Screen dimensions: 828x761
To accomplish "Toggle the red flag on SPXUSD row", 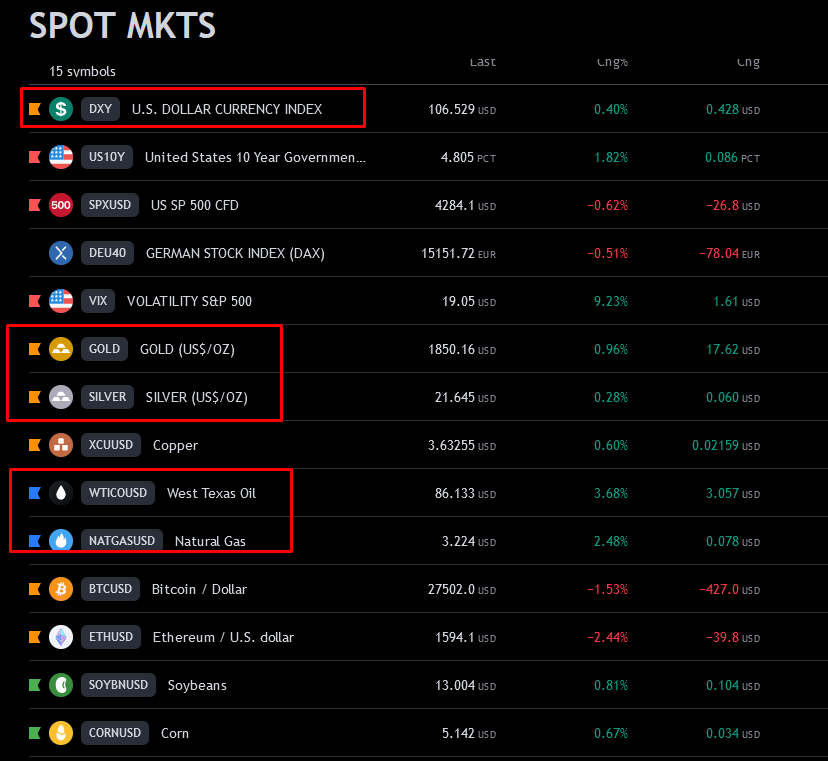I will (x=35, y=205).
